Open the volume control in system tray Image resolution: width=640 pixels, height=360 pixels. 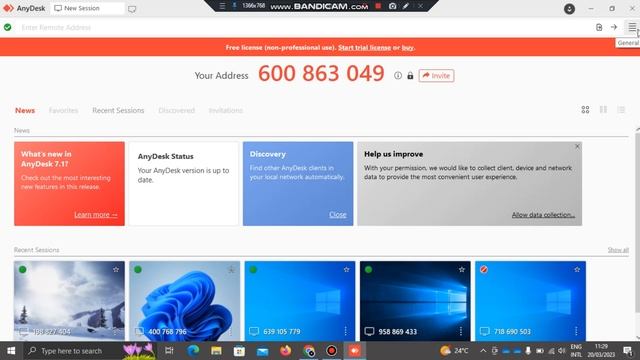[562, 351]
